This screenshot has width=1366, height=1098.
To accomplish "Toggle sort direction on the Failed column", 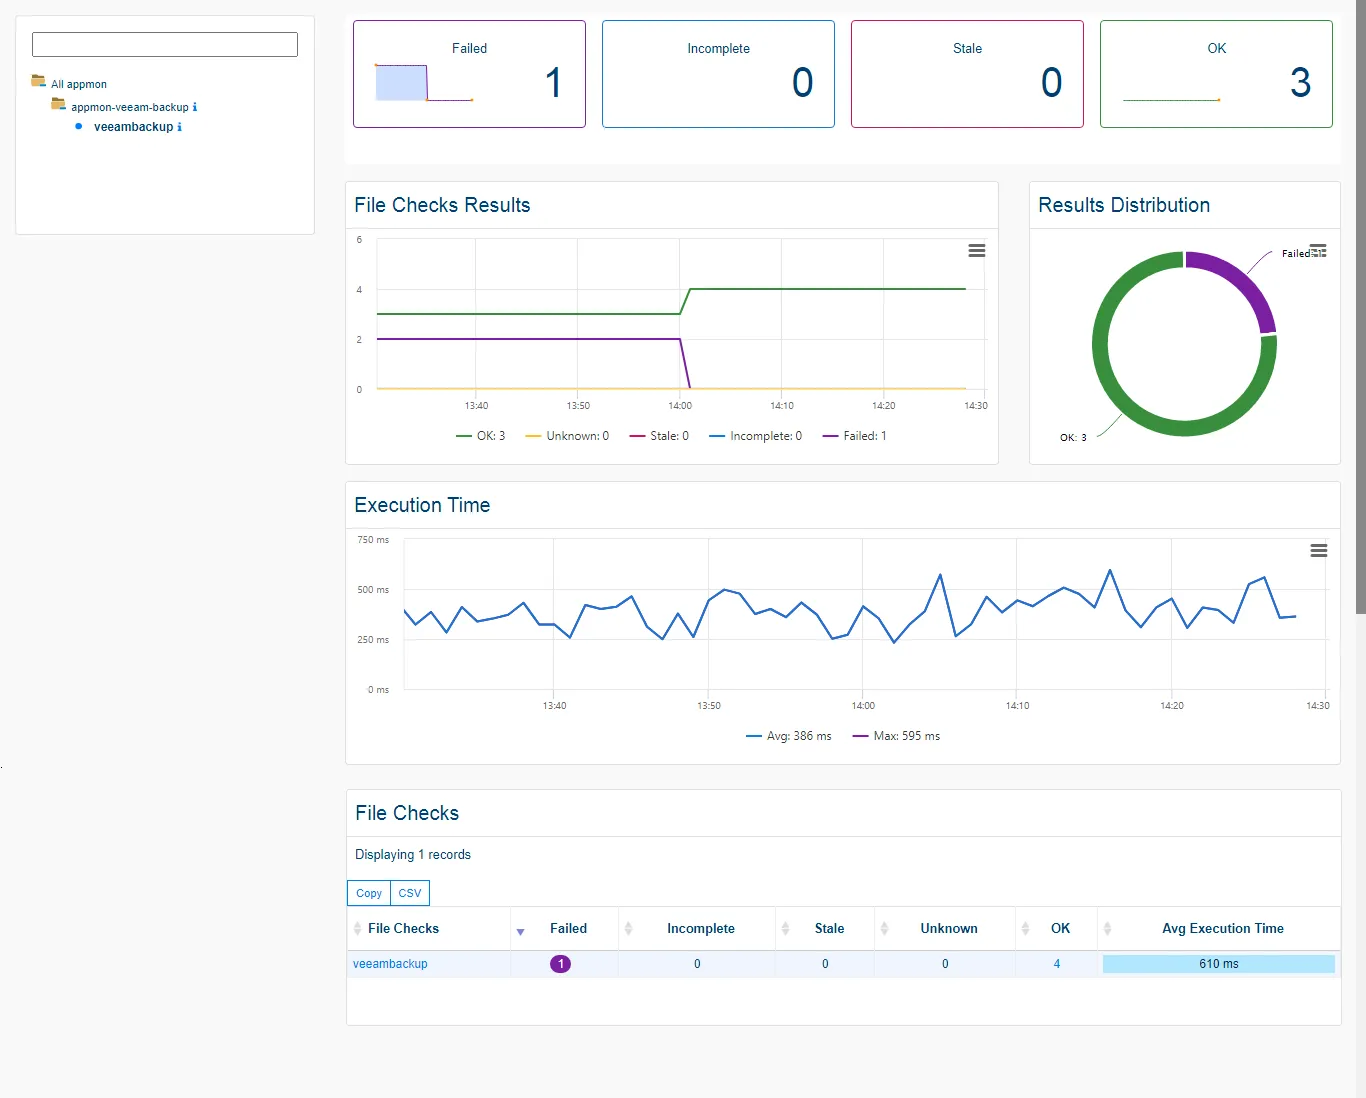I will pos(521,930).
